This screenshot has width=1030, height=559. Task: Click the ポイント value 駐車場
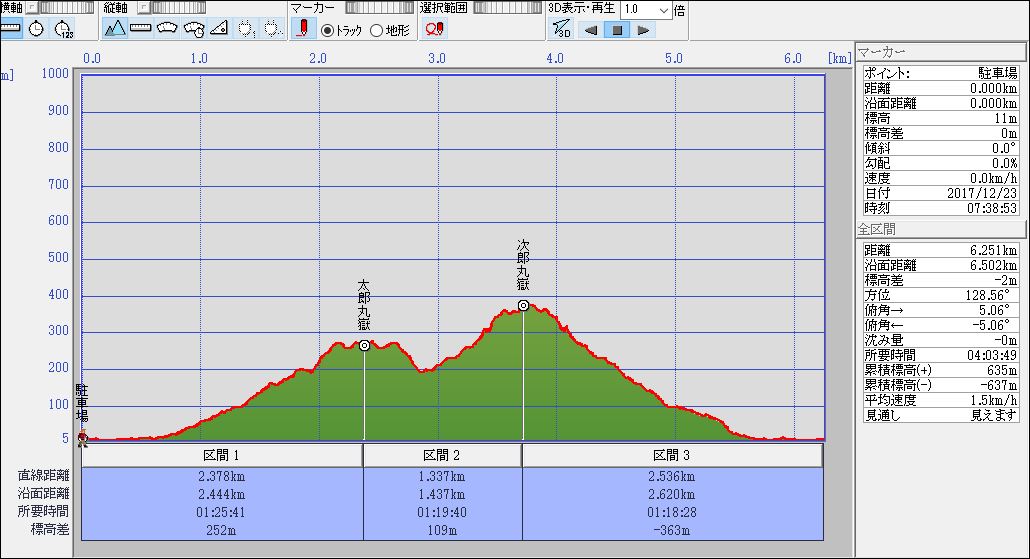(998, 74)
